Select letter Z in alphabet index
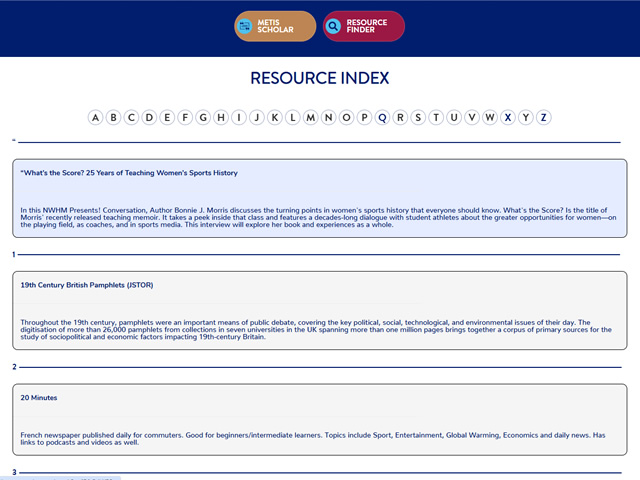 tap(544, 118)
